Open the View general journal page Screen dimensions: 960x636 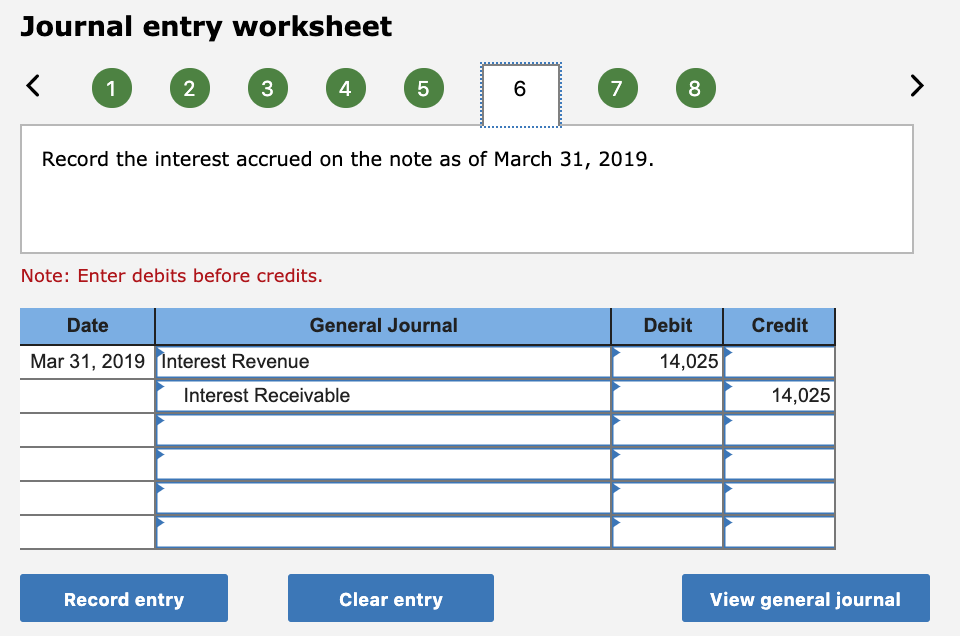click(806, 599)
